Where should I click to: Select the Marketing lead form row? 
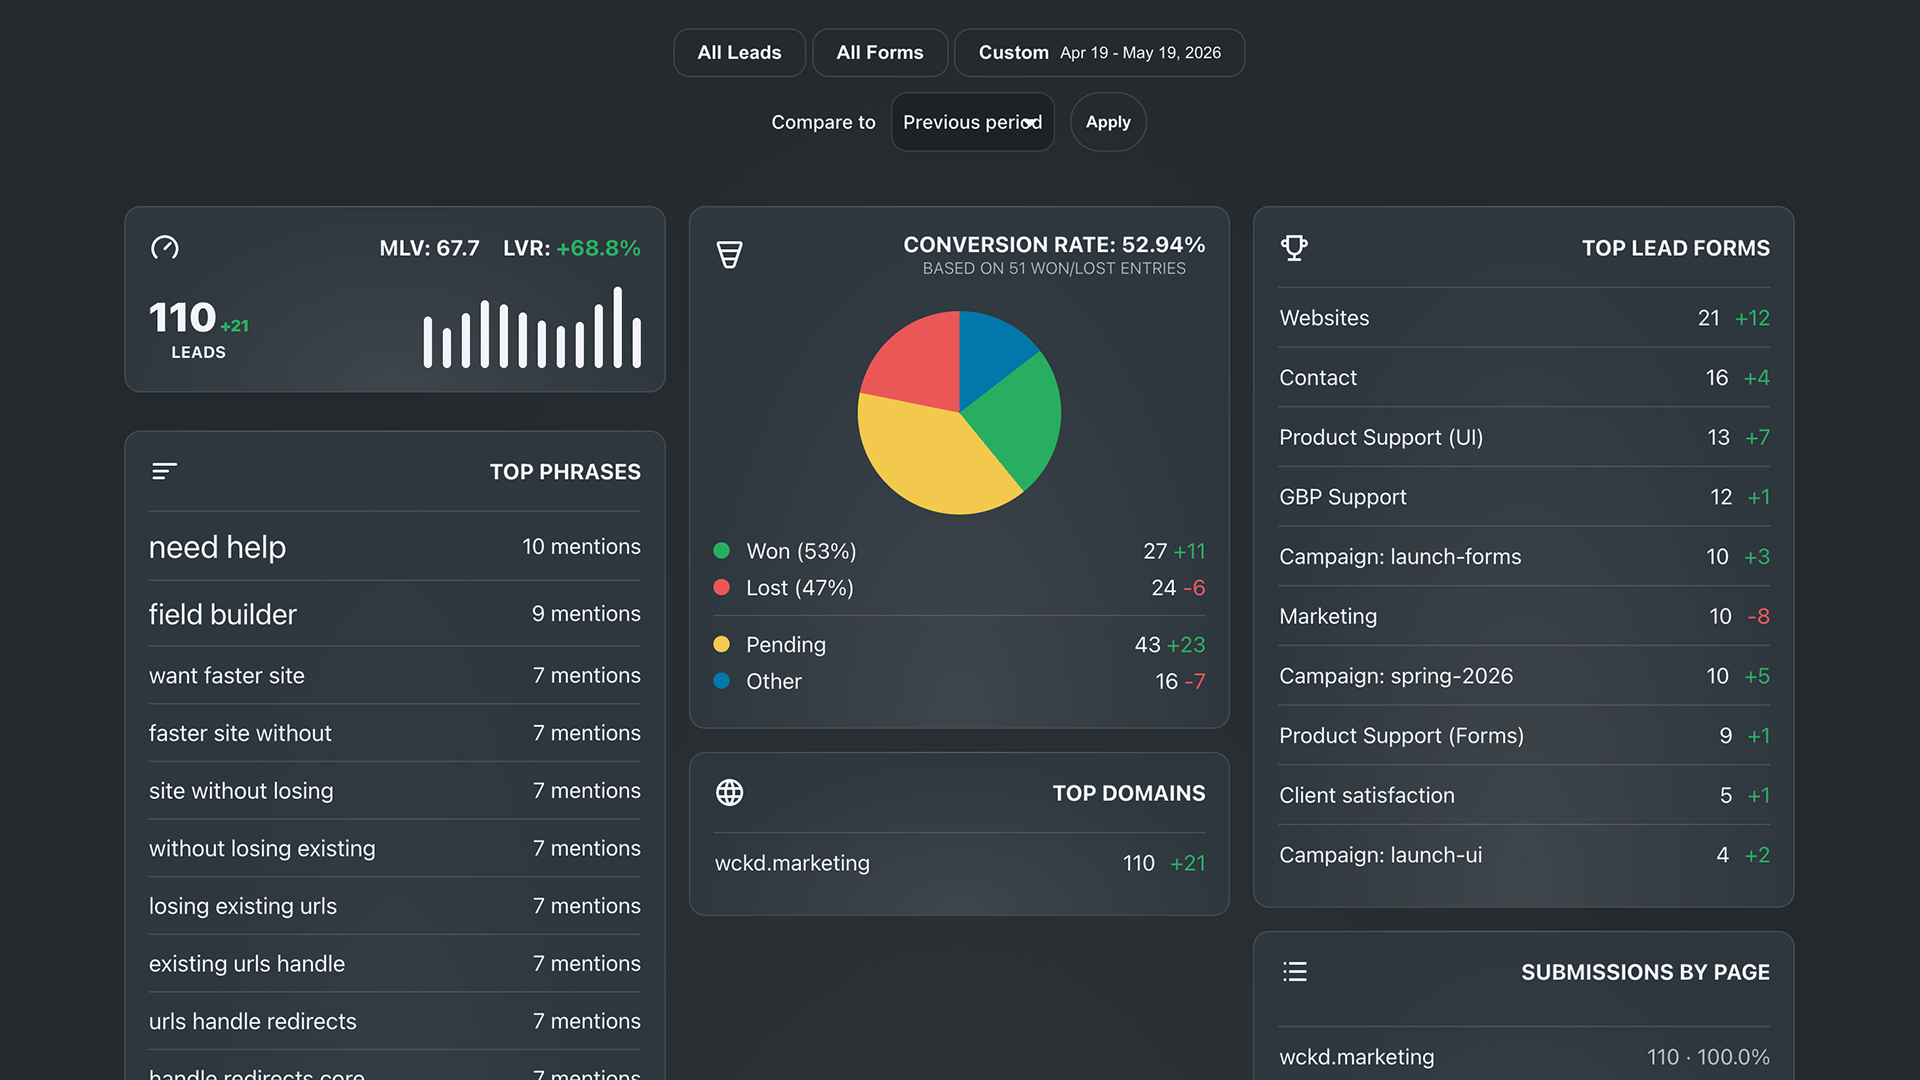[x=1524, y=617]
